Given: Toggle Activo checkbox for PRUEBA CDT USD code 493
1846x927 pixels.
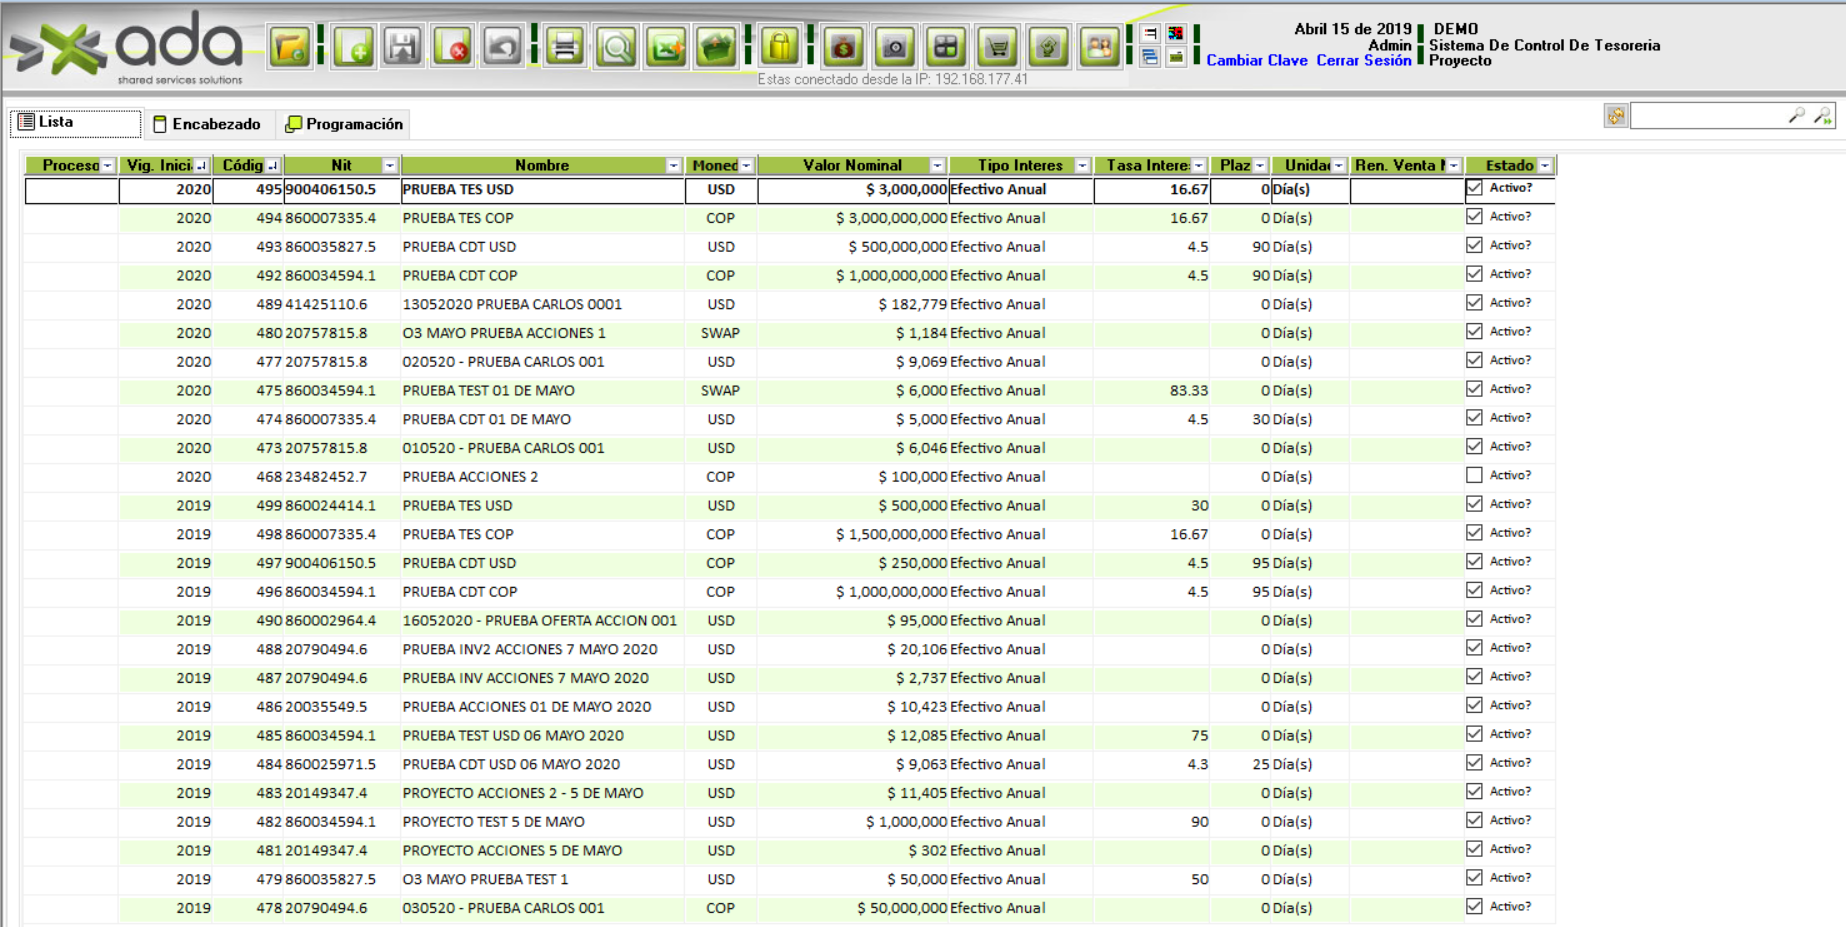Looking at the screenshot, I should coord(1474,245).
